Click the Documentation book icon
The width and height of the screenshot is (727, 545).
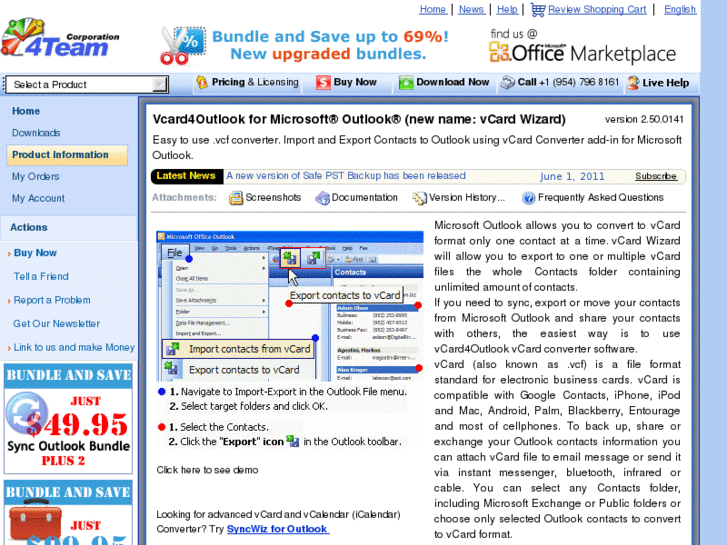click(322, 198)
